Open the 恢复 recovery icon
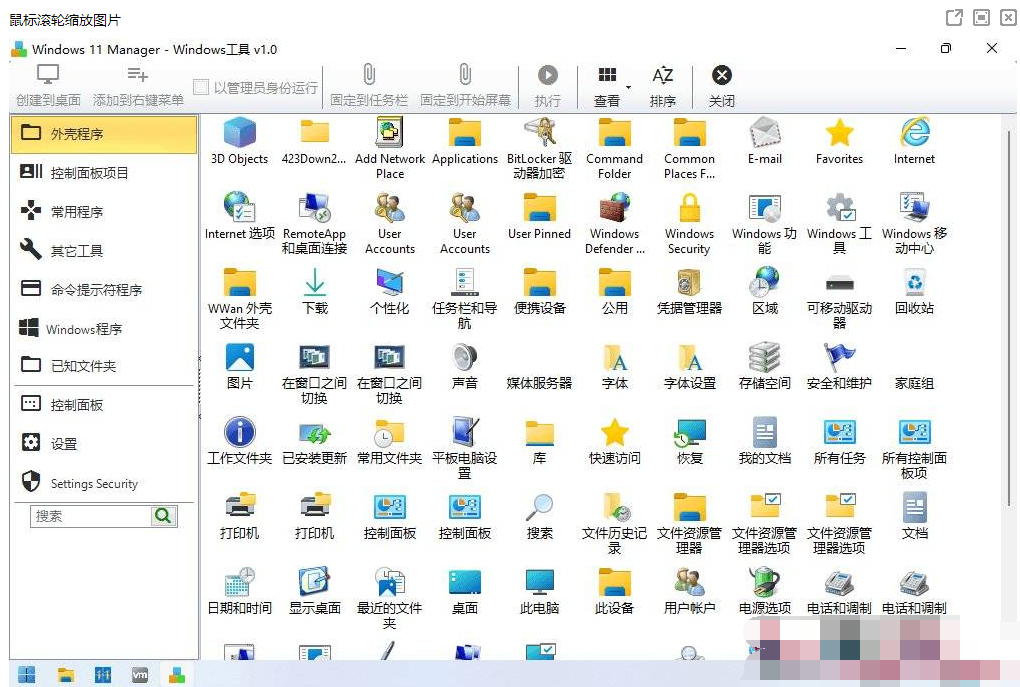Viewport: 1020px width, 687px height. click(x=690, y=440)
